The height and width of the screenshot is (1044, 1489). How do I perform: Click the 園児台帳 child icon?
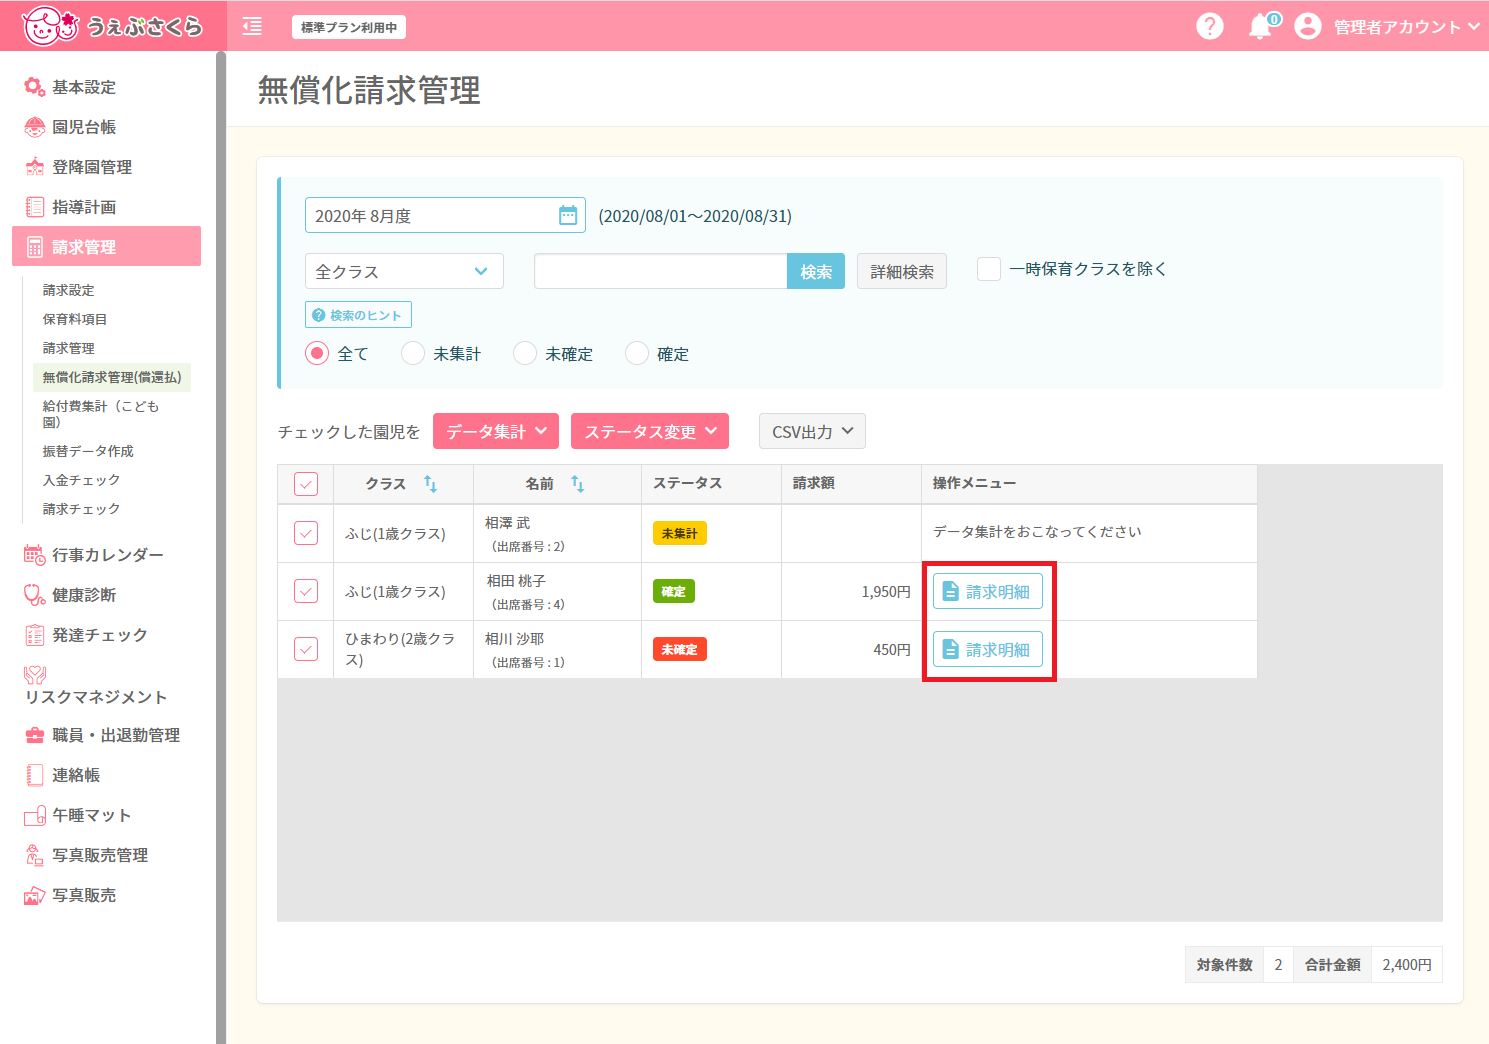coord(35,127)
